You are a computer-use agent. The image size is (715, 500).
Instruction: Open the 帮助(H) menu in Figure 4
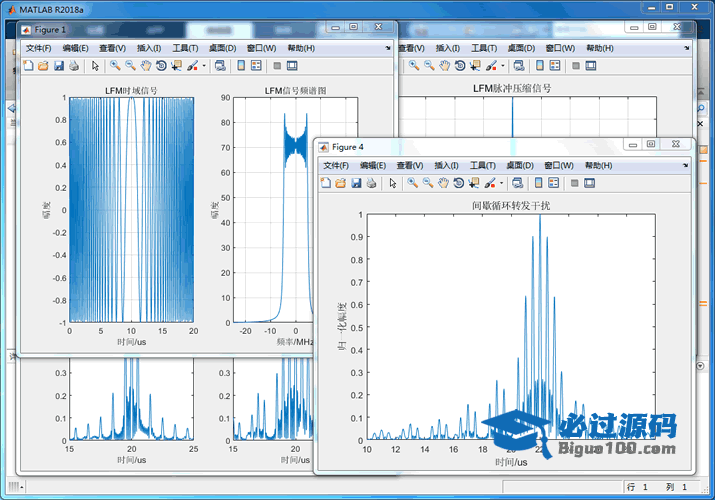599,165
